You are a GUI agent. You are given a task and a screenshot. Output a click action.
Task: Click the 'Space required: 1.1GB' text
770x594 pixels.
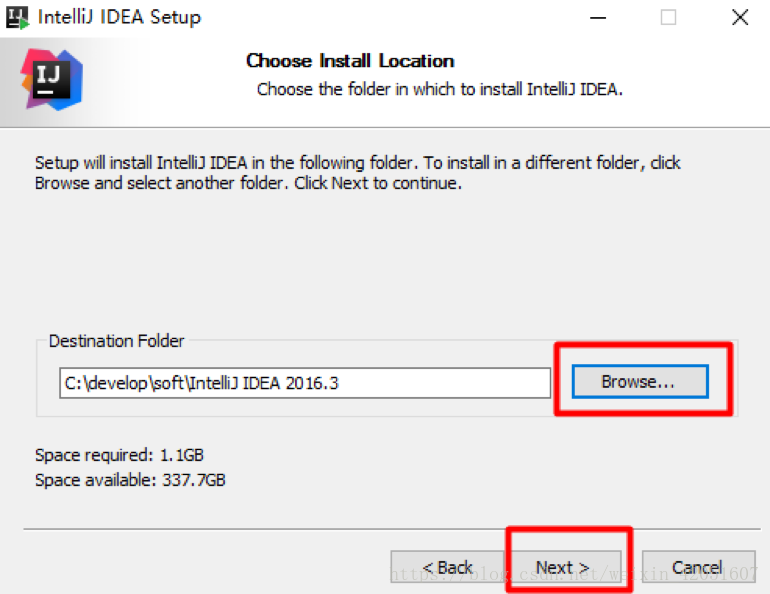pos(119,456)
